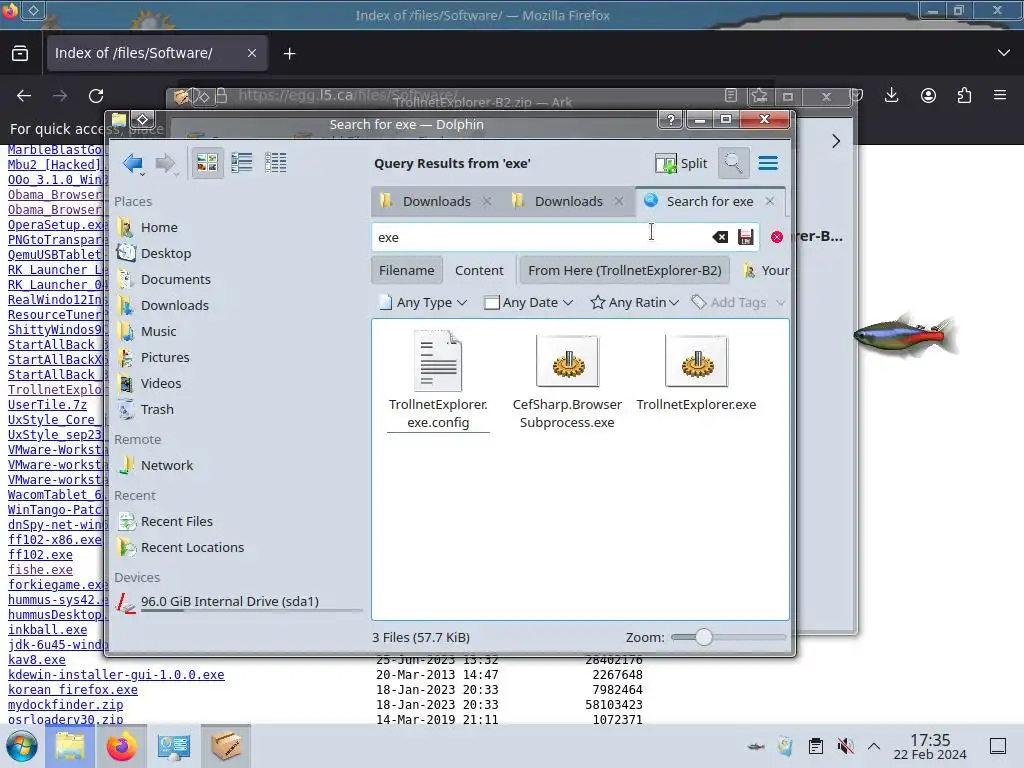The height and width of the screenshot is (768, 1024).
Task: Close search mode with red circle button
Action: tap(776, 237)
